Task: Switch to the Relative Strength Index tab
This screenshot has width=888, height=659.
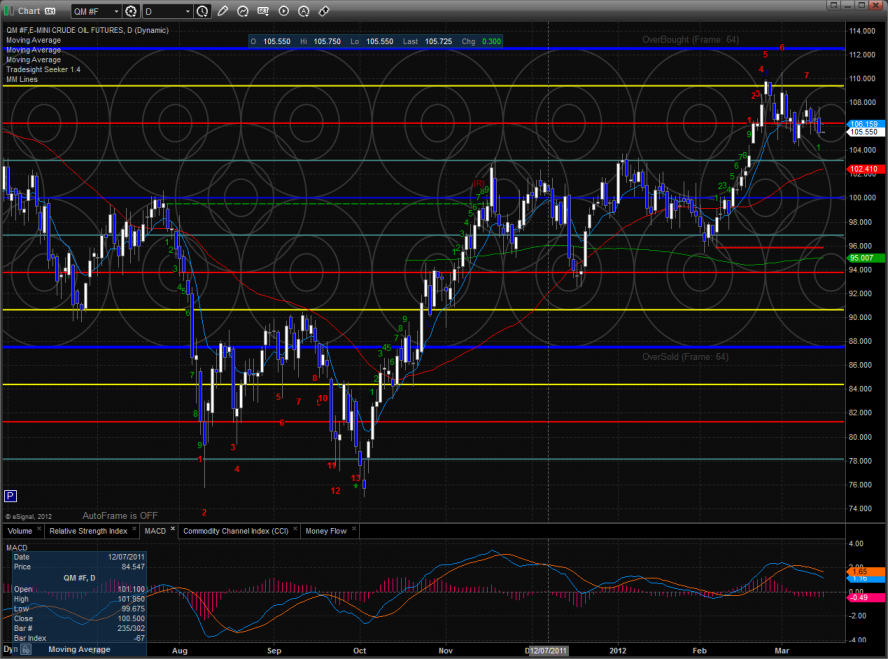Action: click(x=88, y=531)
